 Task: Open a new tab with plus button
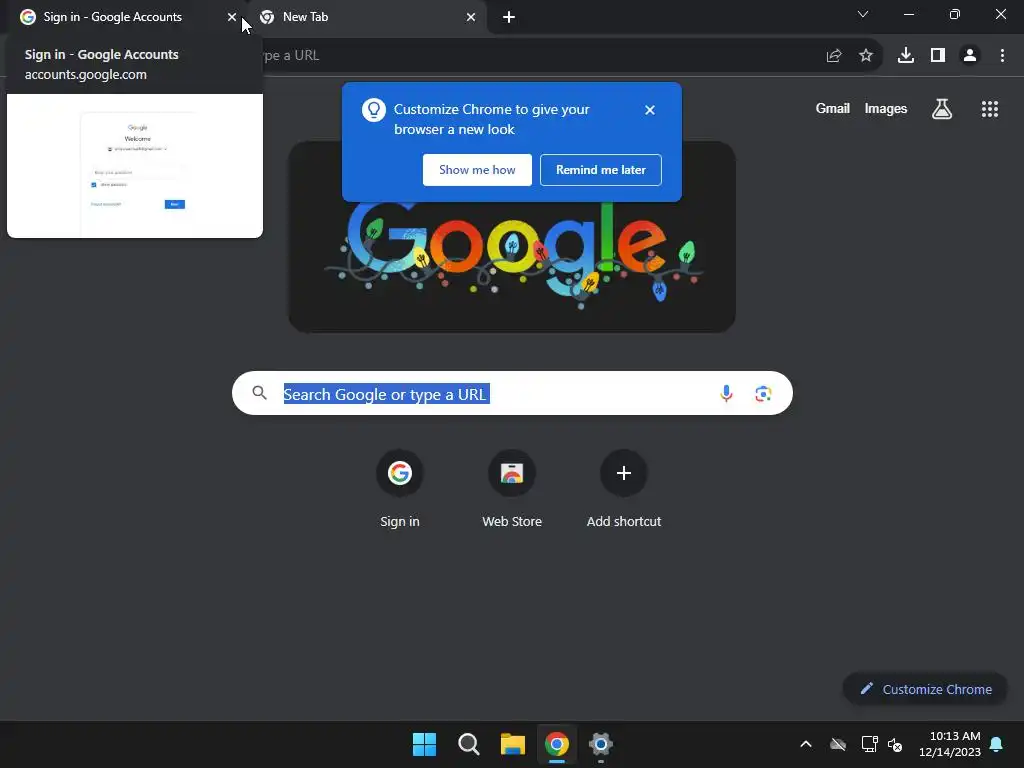point(509,17)
